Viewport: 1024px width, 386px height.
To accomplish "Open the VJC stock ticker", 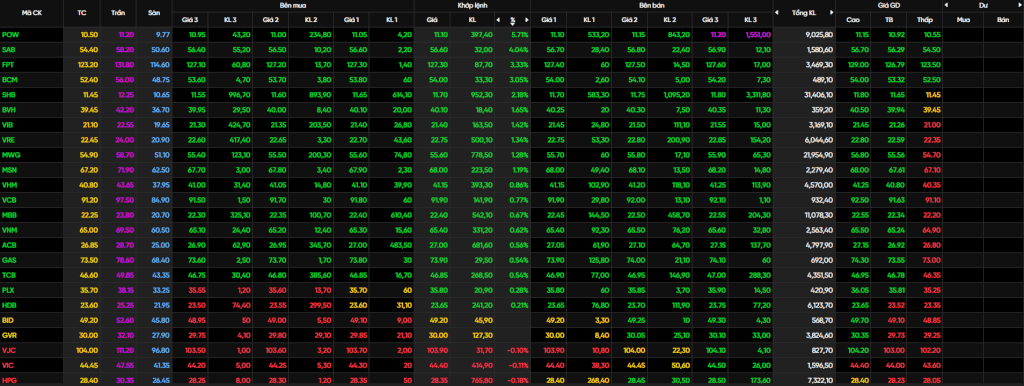I will point(8,350).
